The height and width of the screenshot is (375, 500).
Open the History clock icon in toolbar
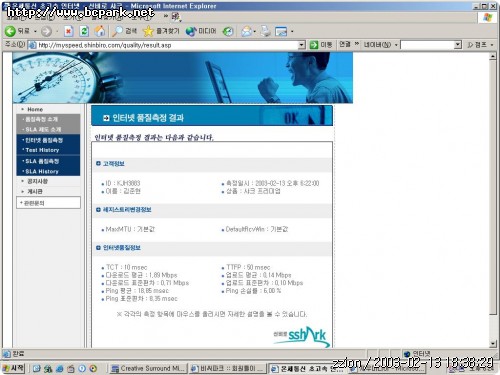tap(228, 31)
